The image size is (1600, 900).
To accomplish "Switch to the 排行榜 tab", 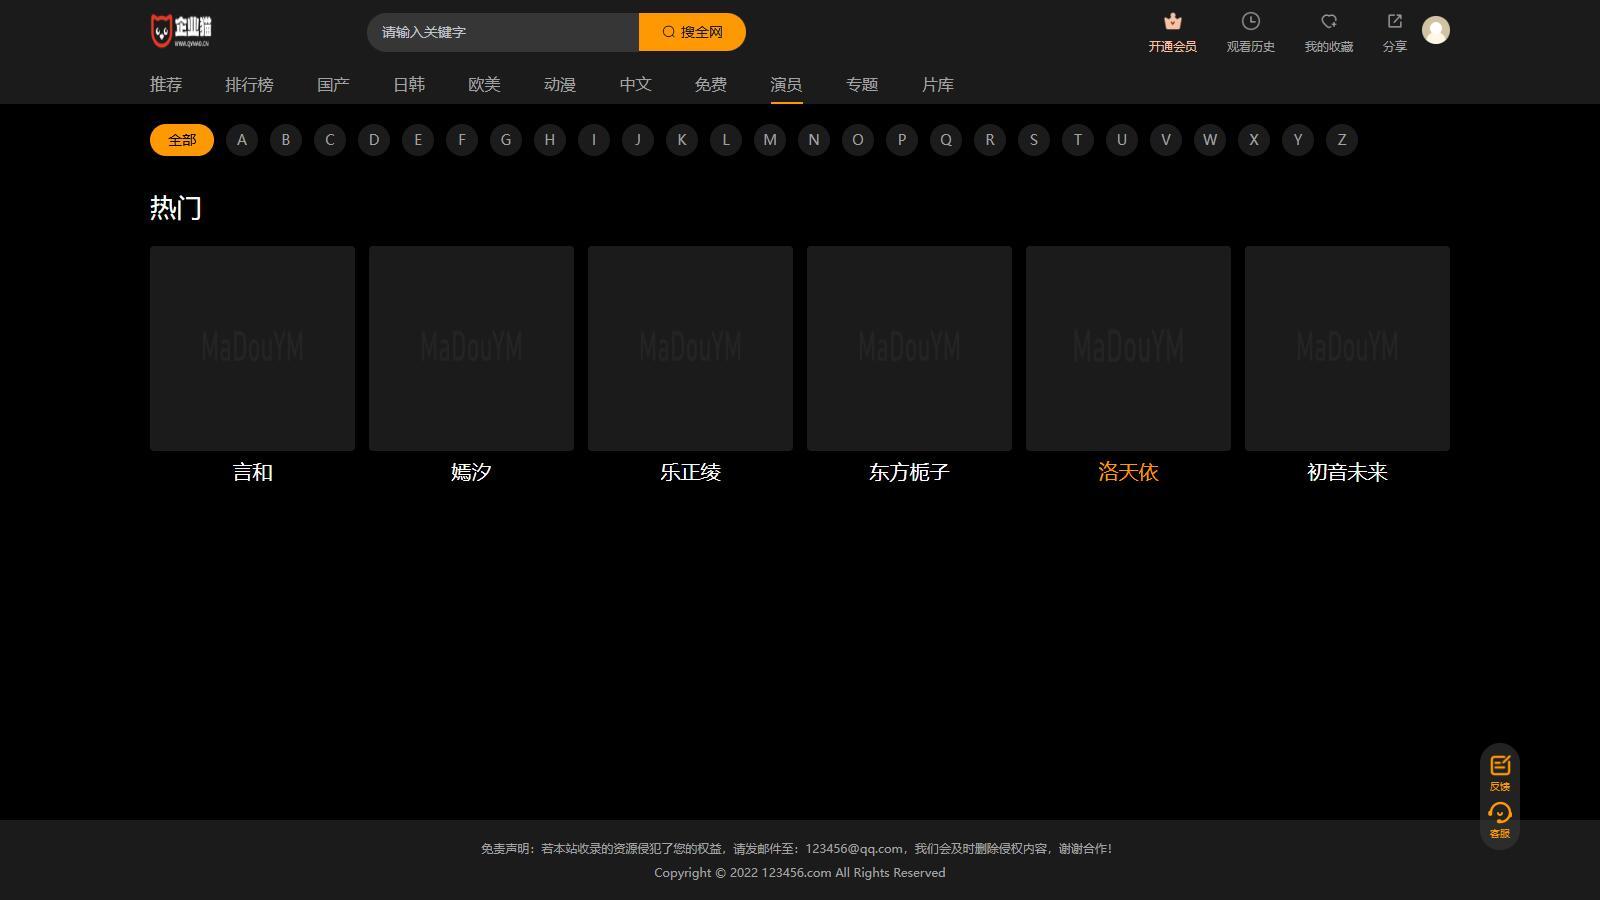I will tap(249, 85).
